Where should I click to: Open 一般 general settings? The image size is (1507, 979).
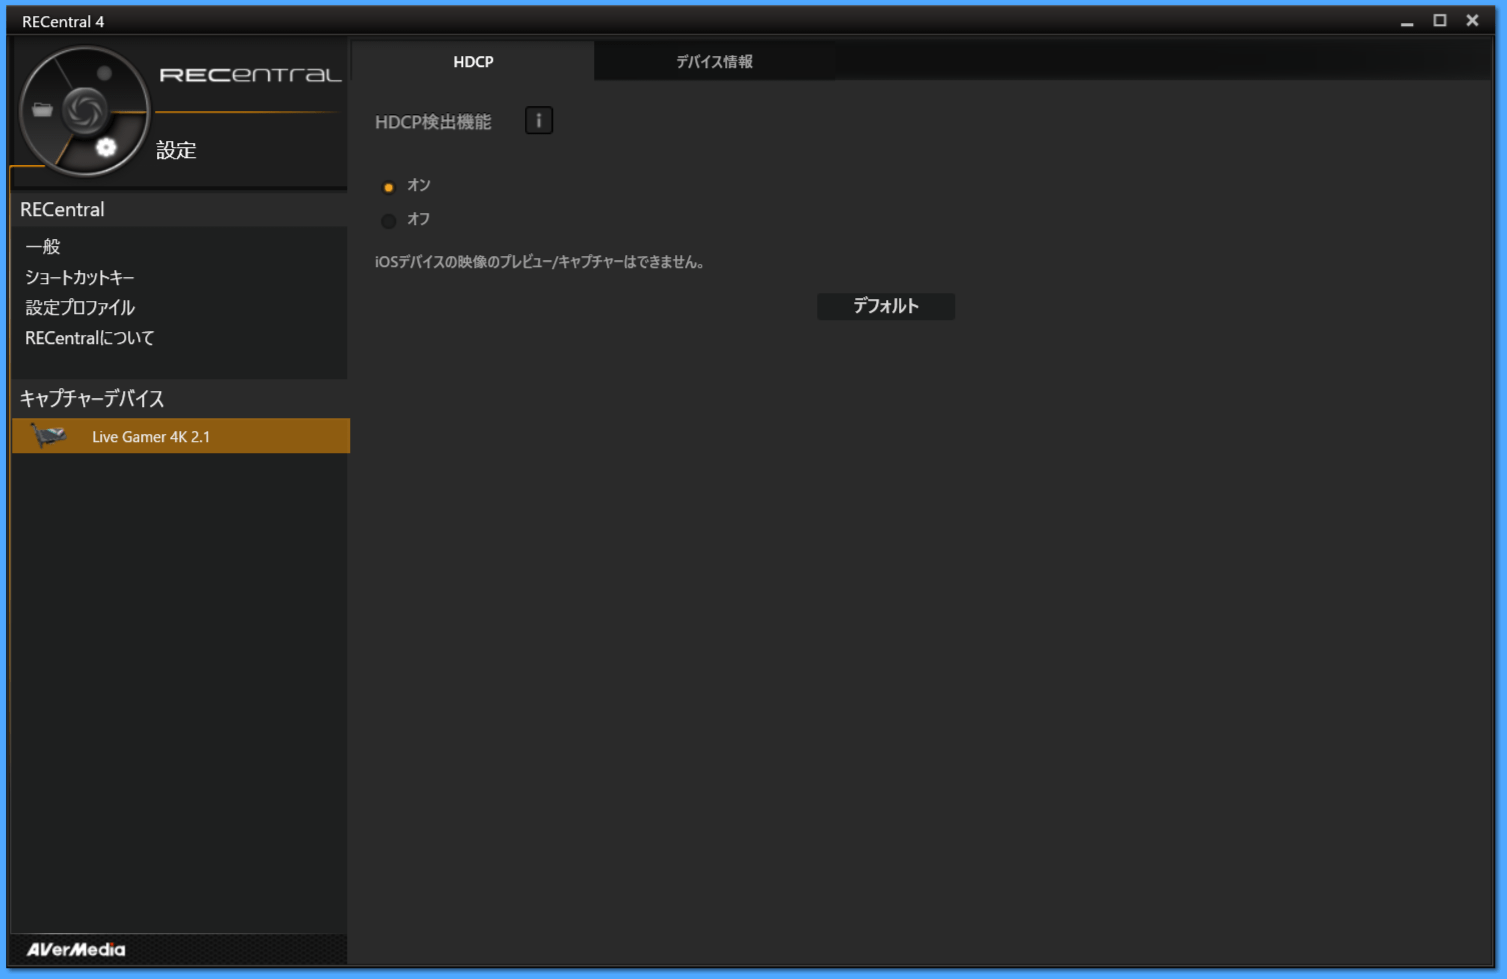pyautogui.click(x=43, y=246)
